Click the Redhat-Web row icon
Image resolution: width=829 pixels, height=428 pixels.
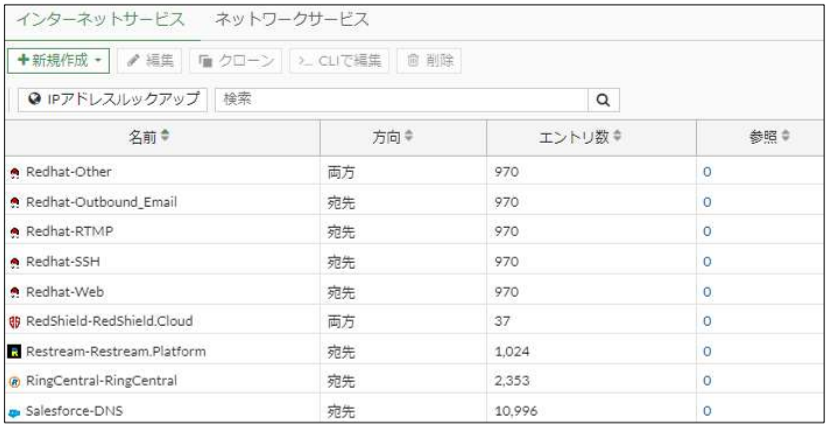coord(13,291)
